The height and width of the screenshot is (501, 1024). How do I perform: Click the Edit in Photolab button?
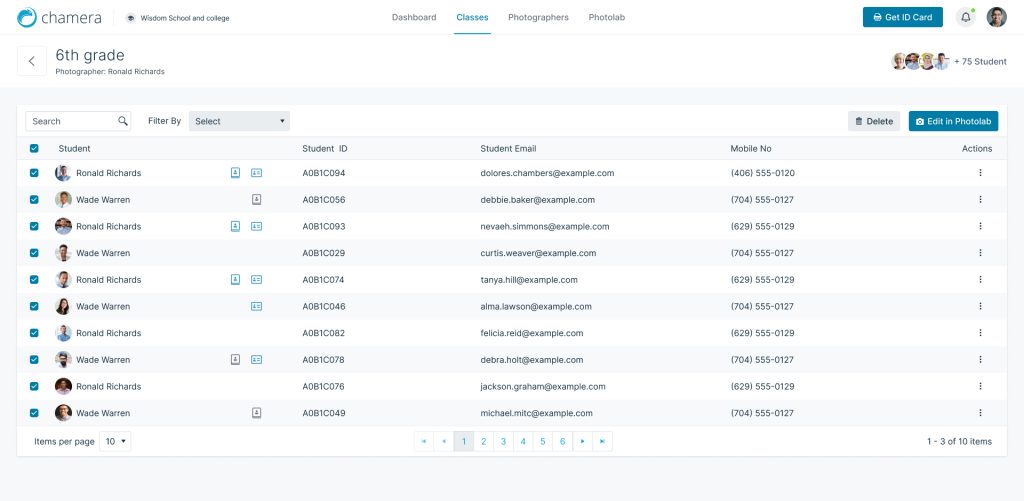(953, 121)
